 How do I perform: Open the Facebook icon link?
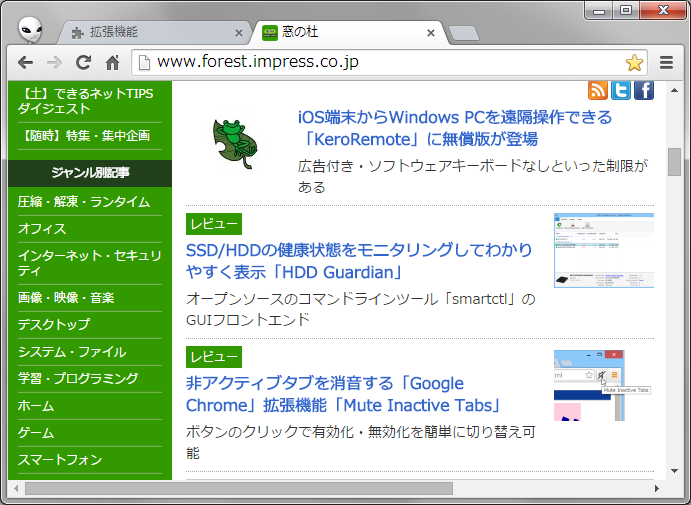coord(643,90)
